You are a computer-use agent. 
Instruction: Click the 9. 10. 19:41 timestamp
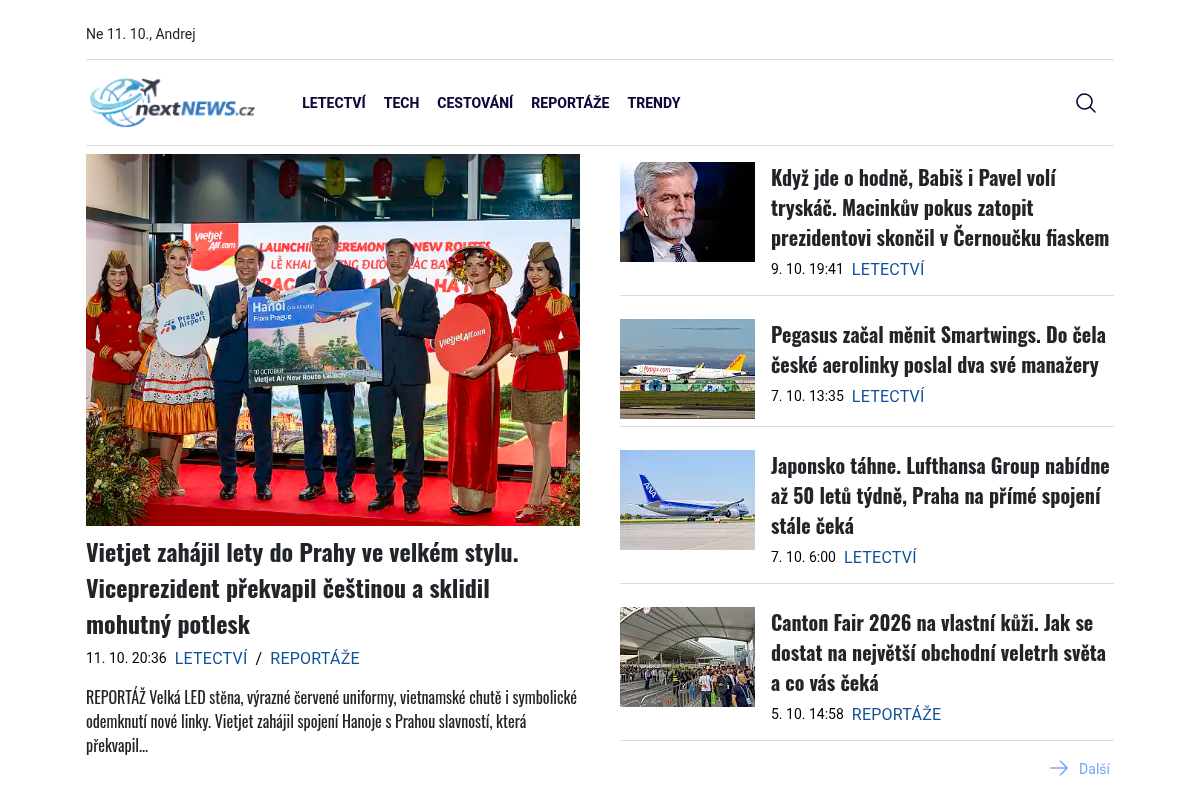tap(807, 269)
